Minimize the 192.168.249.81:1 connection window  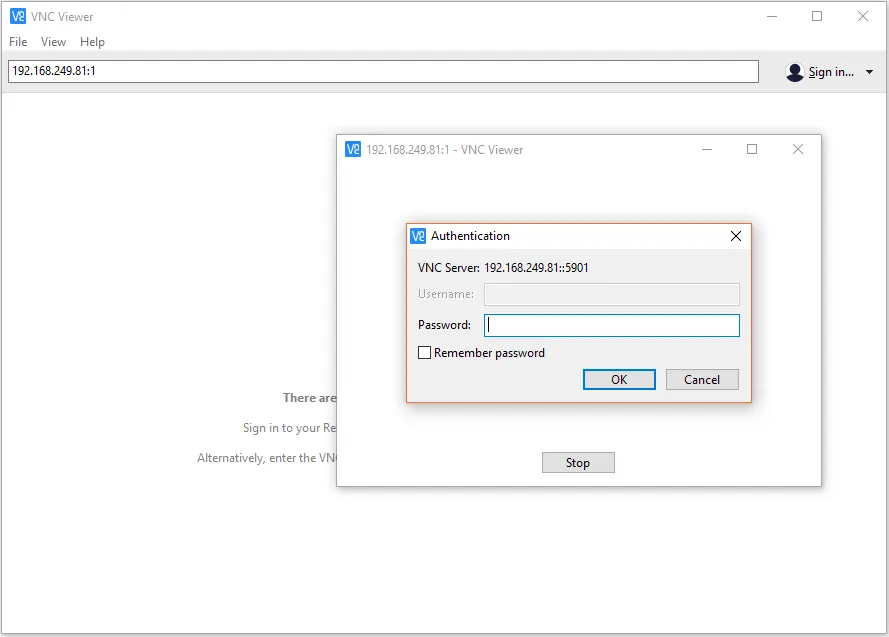coord(707,150)
